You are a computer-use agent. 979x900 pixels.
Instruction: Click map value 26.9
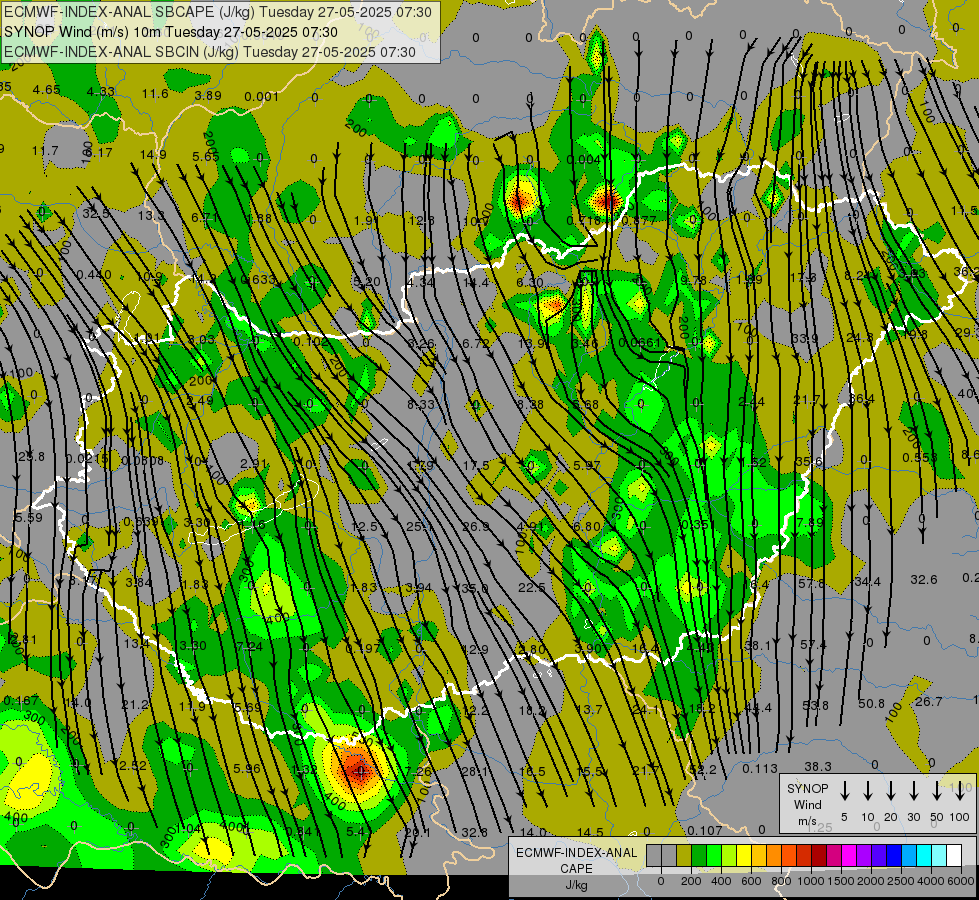(476, 527)
